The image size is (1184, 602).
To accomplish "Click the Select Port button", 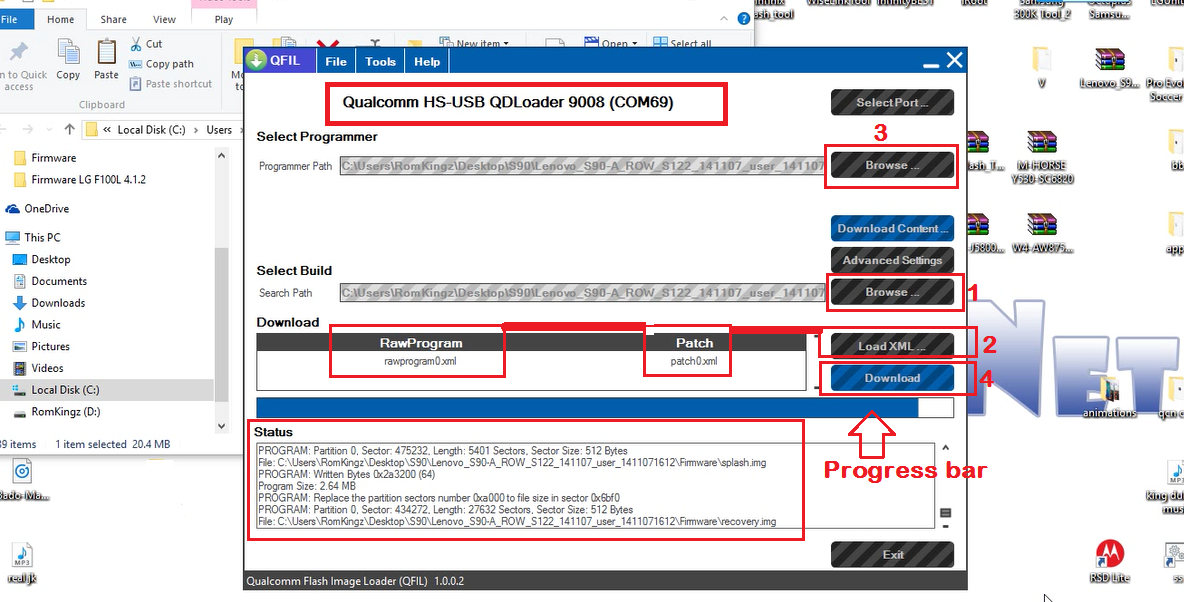I will tap(893, 103).
